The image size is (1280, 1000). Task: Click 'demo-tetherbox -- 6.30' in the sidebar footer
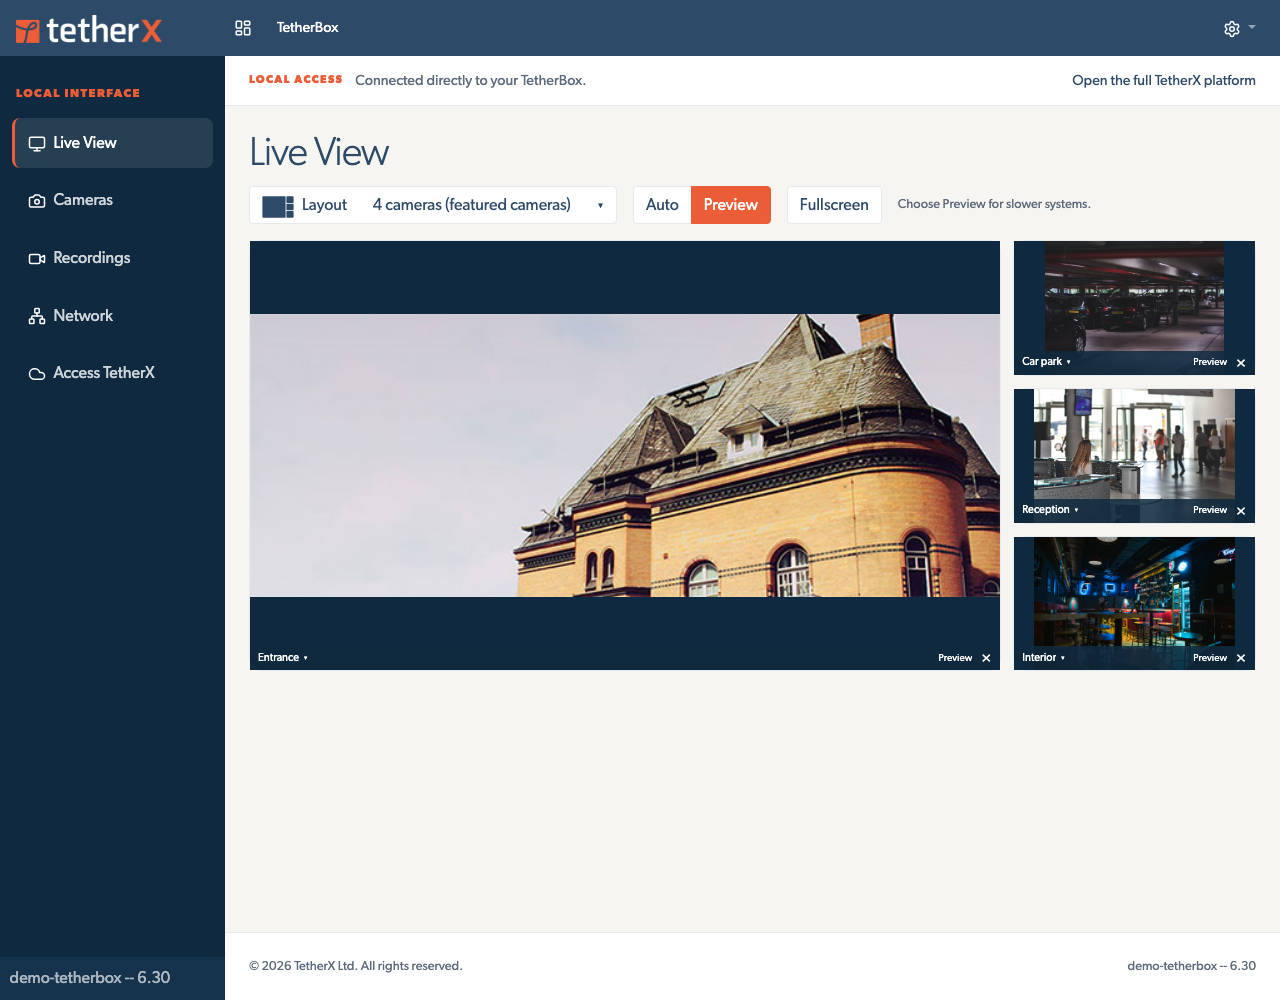click(90, 978)
